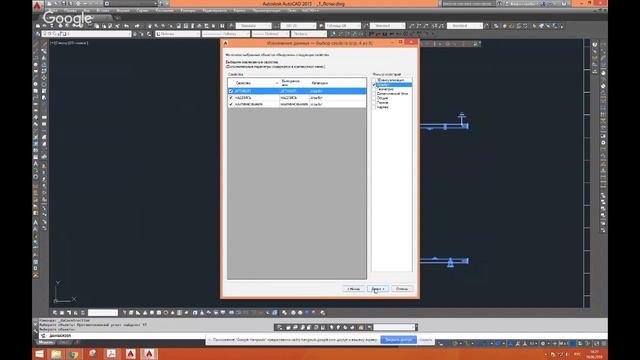Screen dimensions: 640x360
Task: Open the Windows Start button
Action: (x=39, y=353)
